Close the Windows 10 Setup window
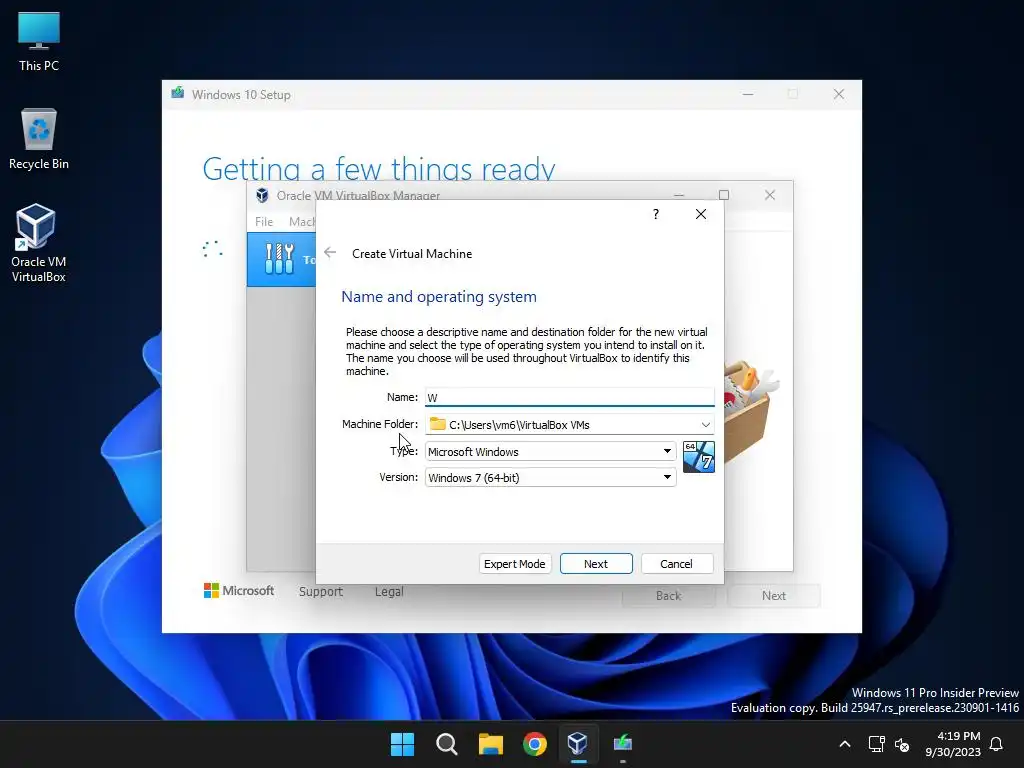The image size is (1024, 768). (x=839, y=94)
